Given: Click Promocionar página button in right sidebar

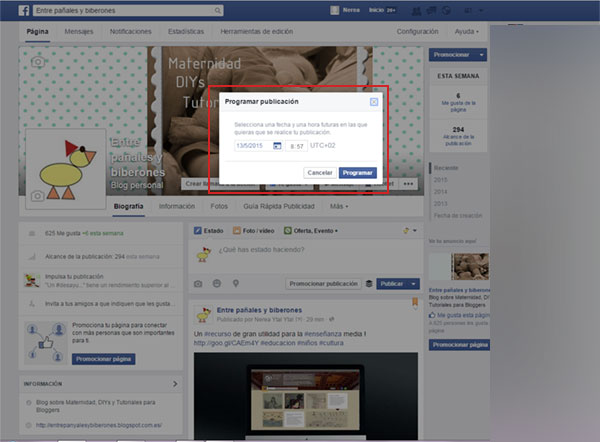Looking at the screenshot, I should (x=460, y=345).
